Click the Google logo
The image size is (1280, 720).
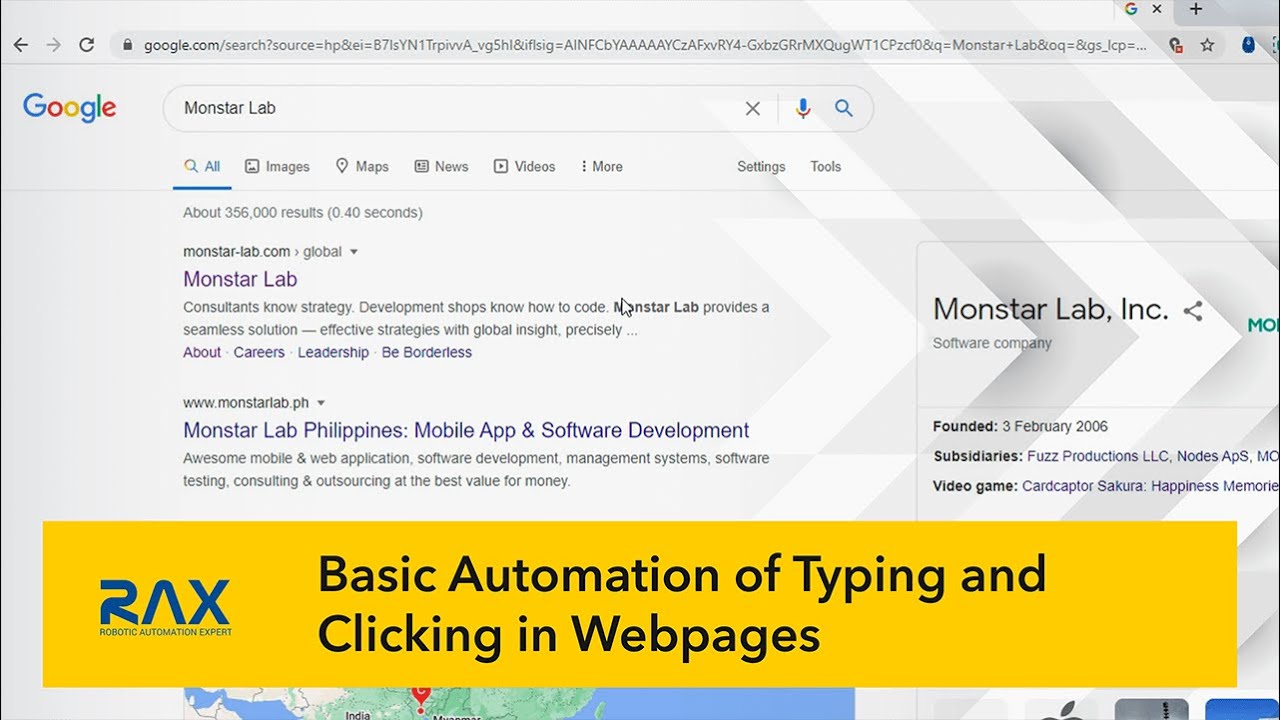(70, 107)
